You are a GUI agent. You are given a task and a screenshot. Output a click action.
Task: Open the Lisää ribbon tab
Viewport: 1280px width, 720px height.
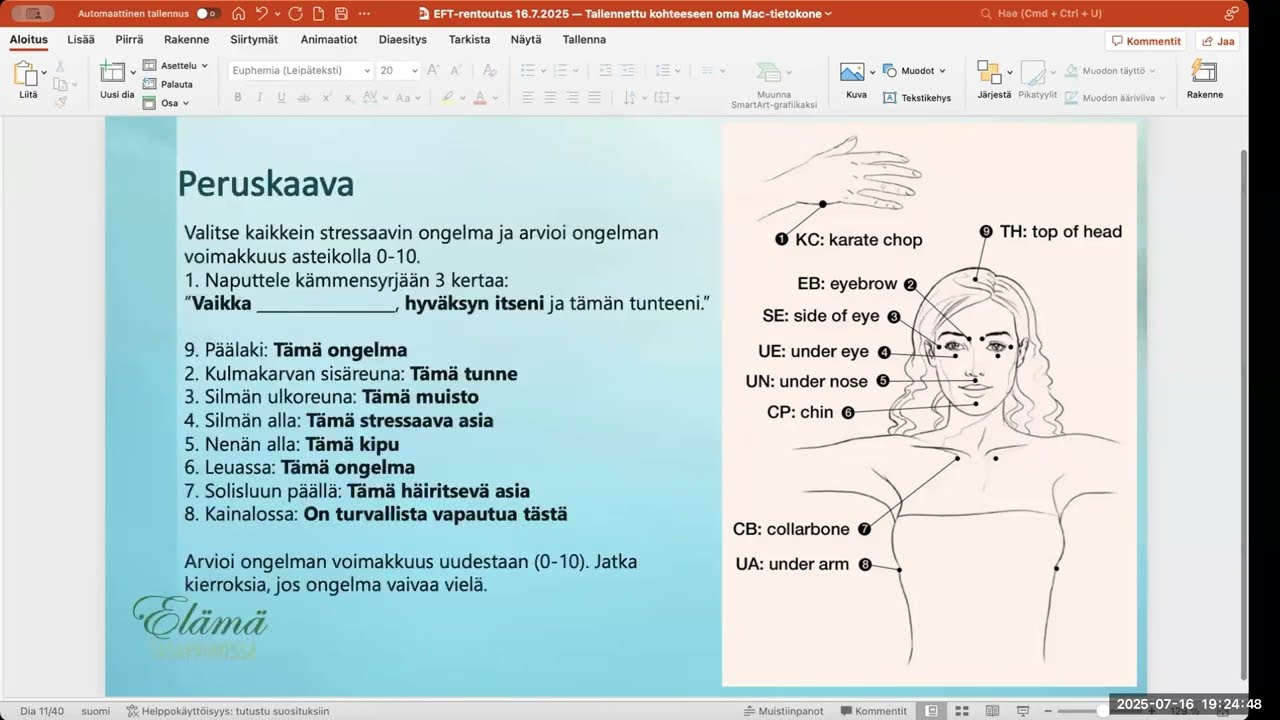pos(81,40)
